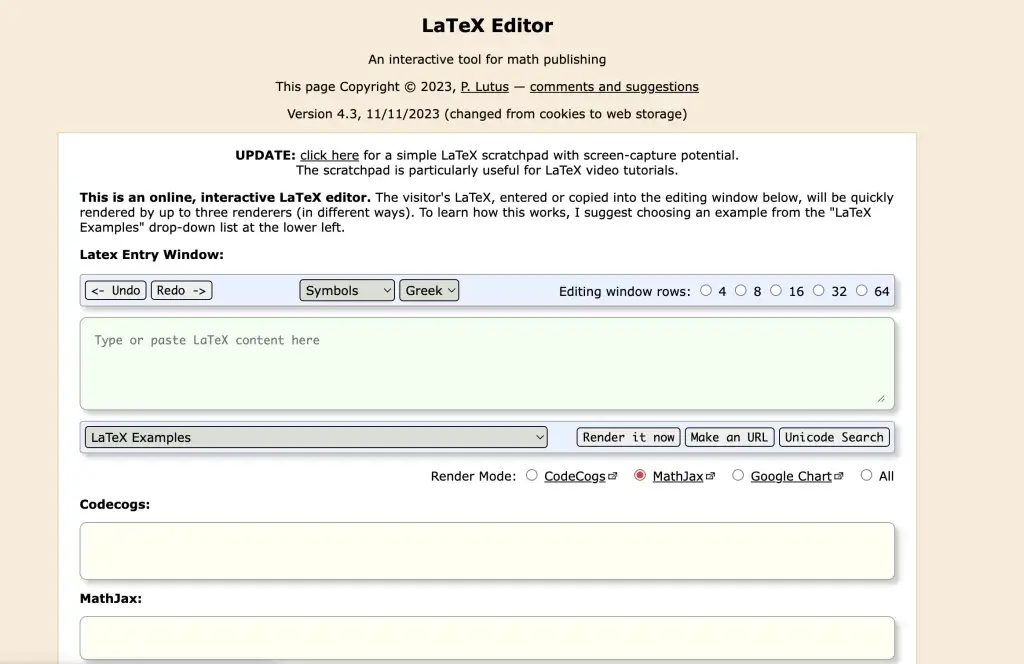
Task: Follow the P. Lutus author link
Action: click(x=484, y=86)
